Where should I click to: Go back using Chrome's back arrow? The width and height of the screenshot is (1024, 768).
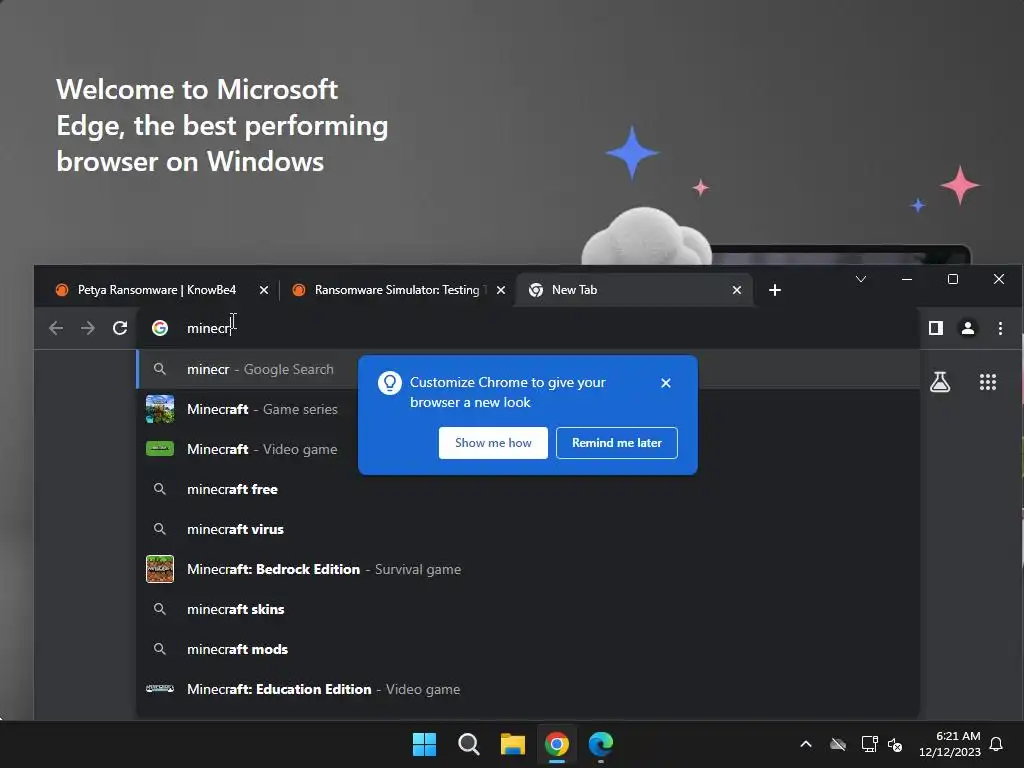tap(56, 328)
